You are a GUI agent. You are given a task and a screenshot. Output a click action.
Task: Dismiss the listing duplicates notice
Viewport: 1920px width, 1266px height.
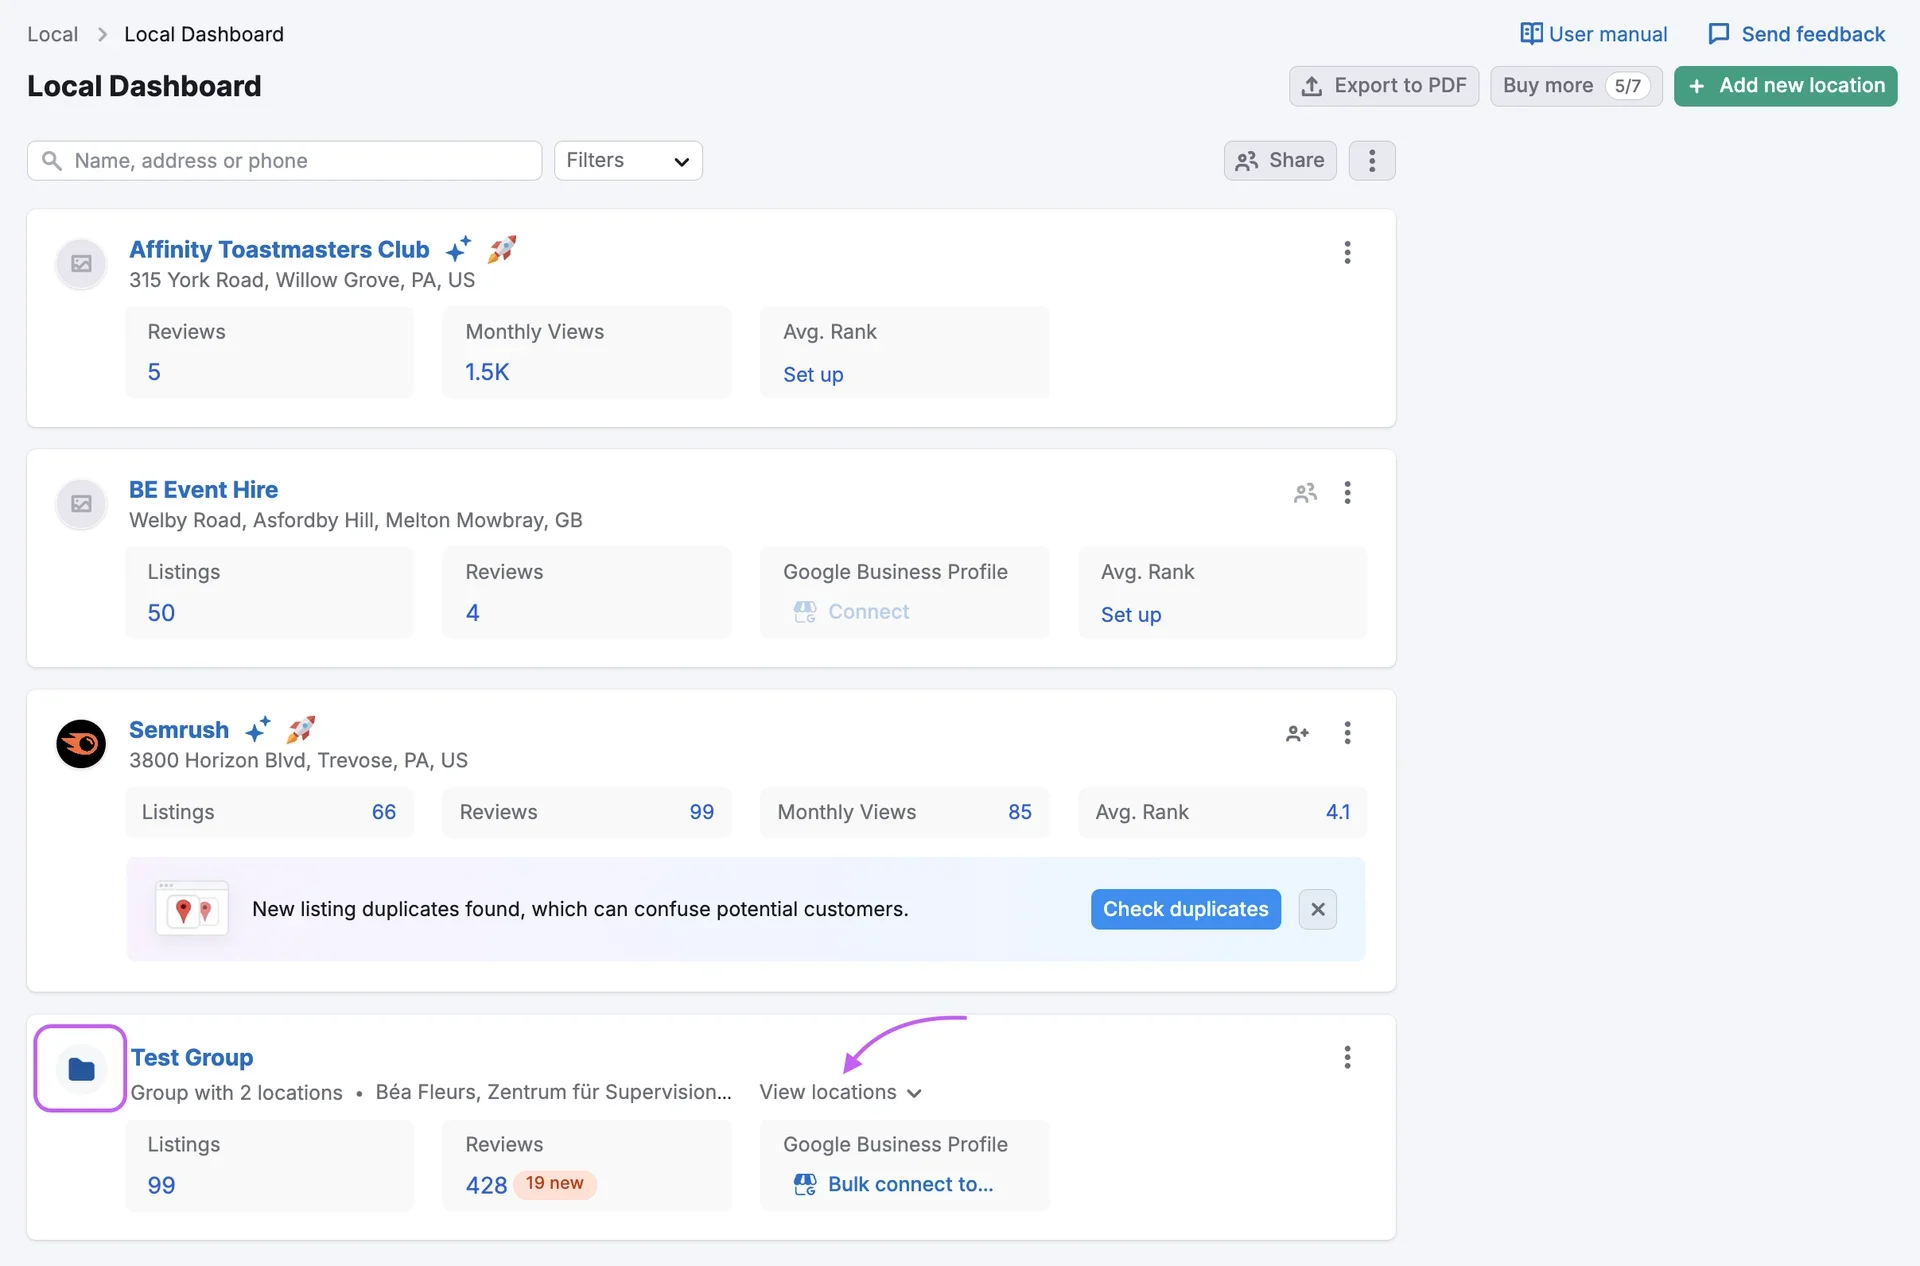point(1318,909)
